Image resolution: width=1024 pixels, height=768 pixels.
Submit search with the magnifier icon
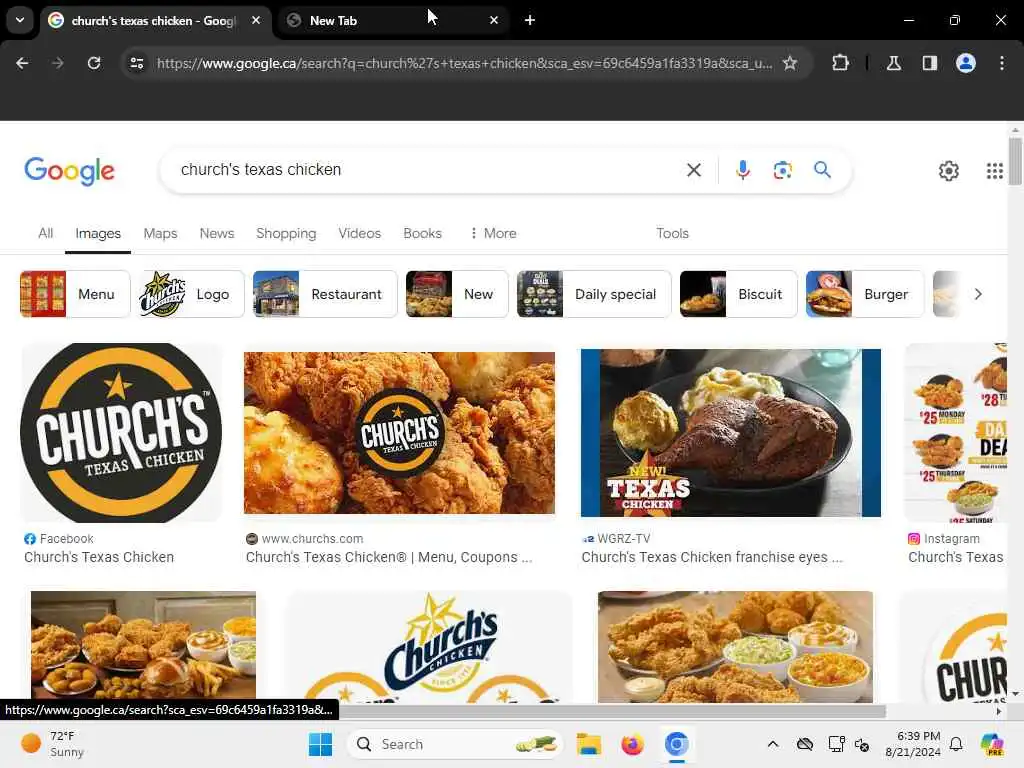(x=822, y=170)
